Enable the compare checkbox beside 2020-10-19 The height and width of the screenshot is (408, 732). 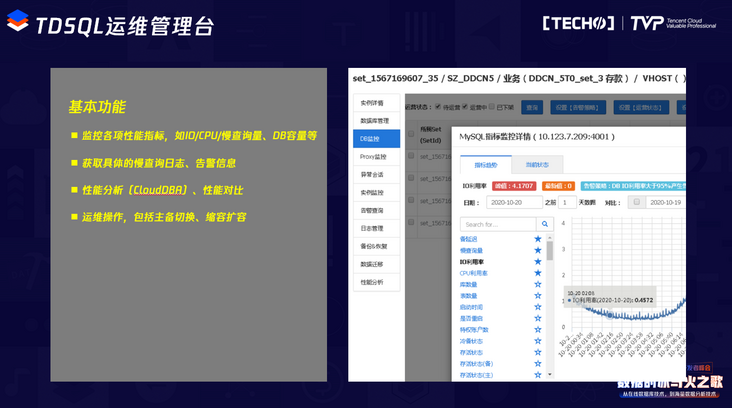pos(636,202)
